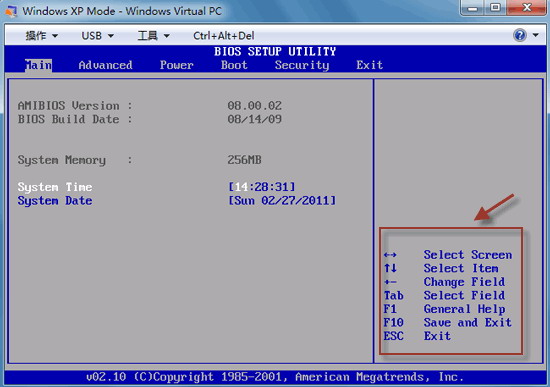The height and width of the screenshot is (387, 550).
Task: Switch to the Exit BIOS tab
Action: [369, 65]
